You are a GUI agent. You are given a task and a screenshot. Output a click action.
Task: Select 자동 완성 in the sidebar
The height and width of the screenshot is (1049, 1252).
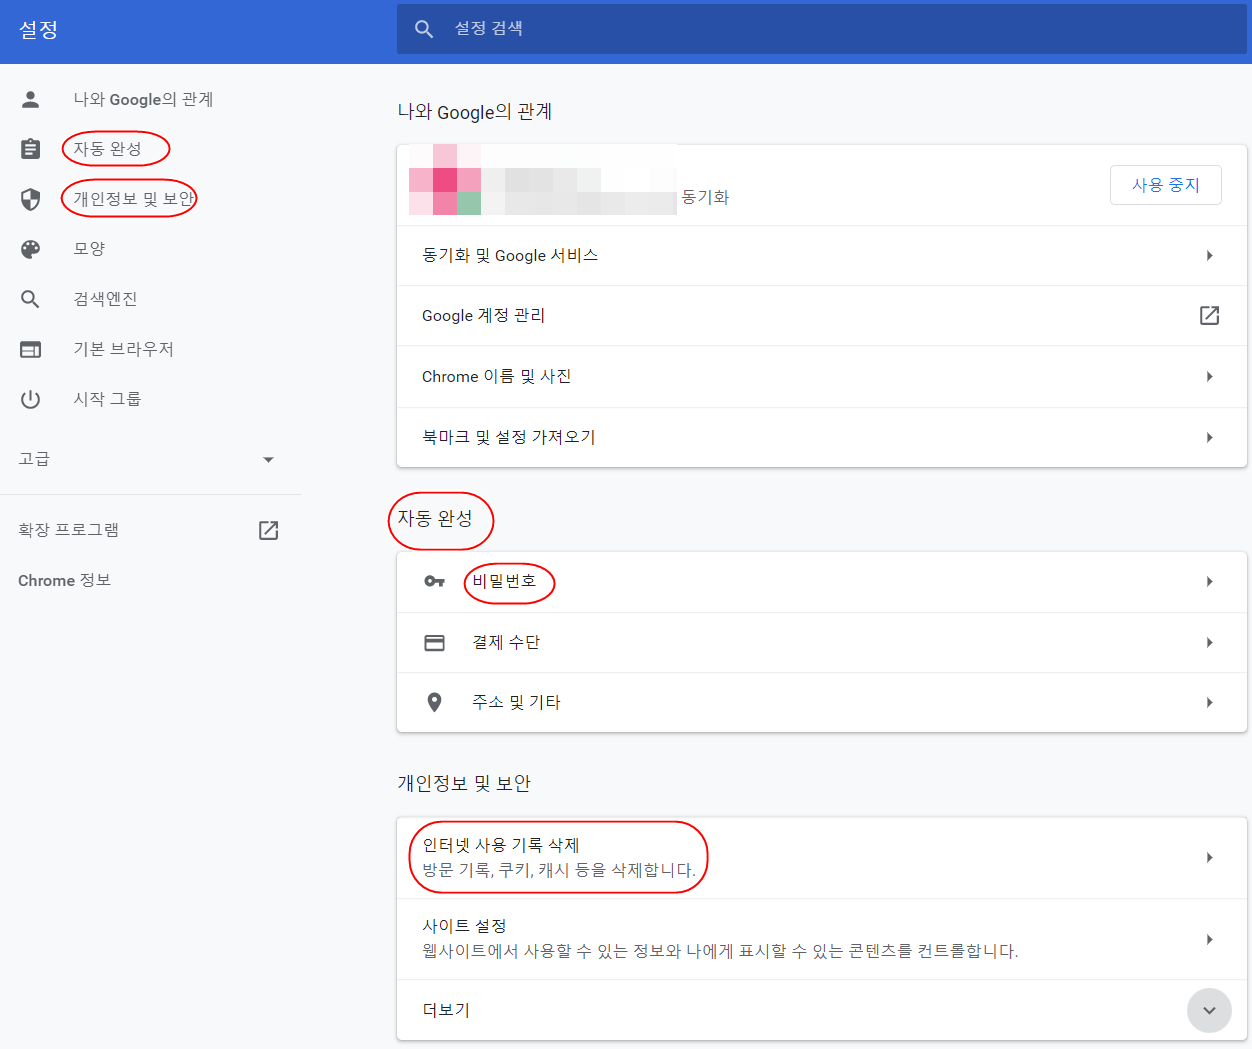coord(107,149)
